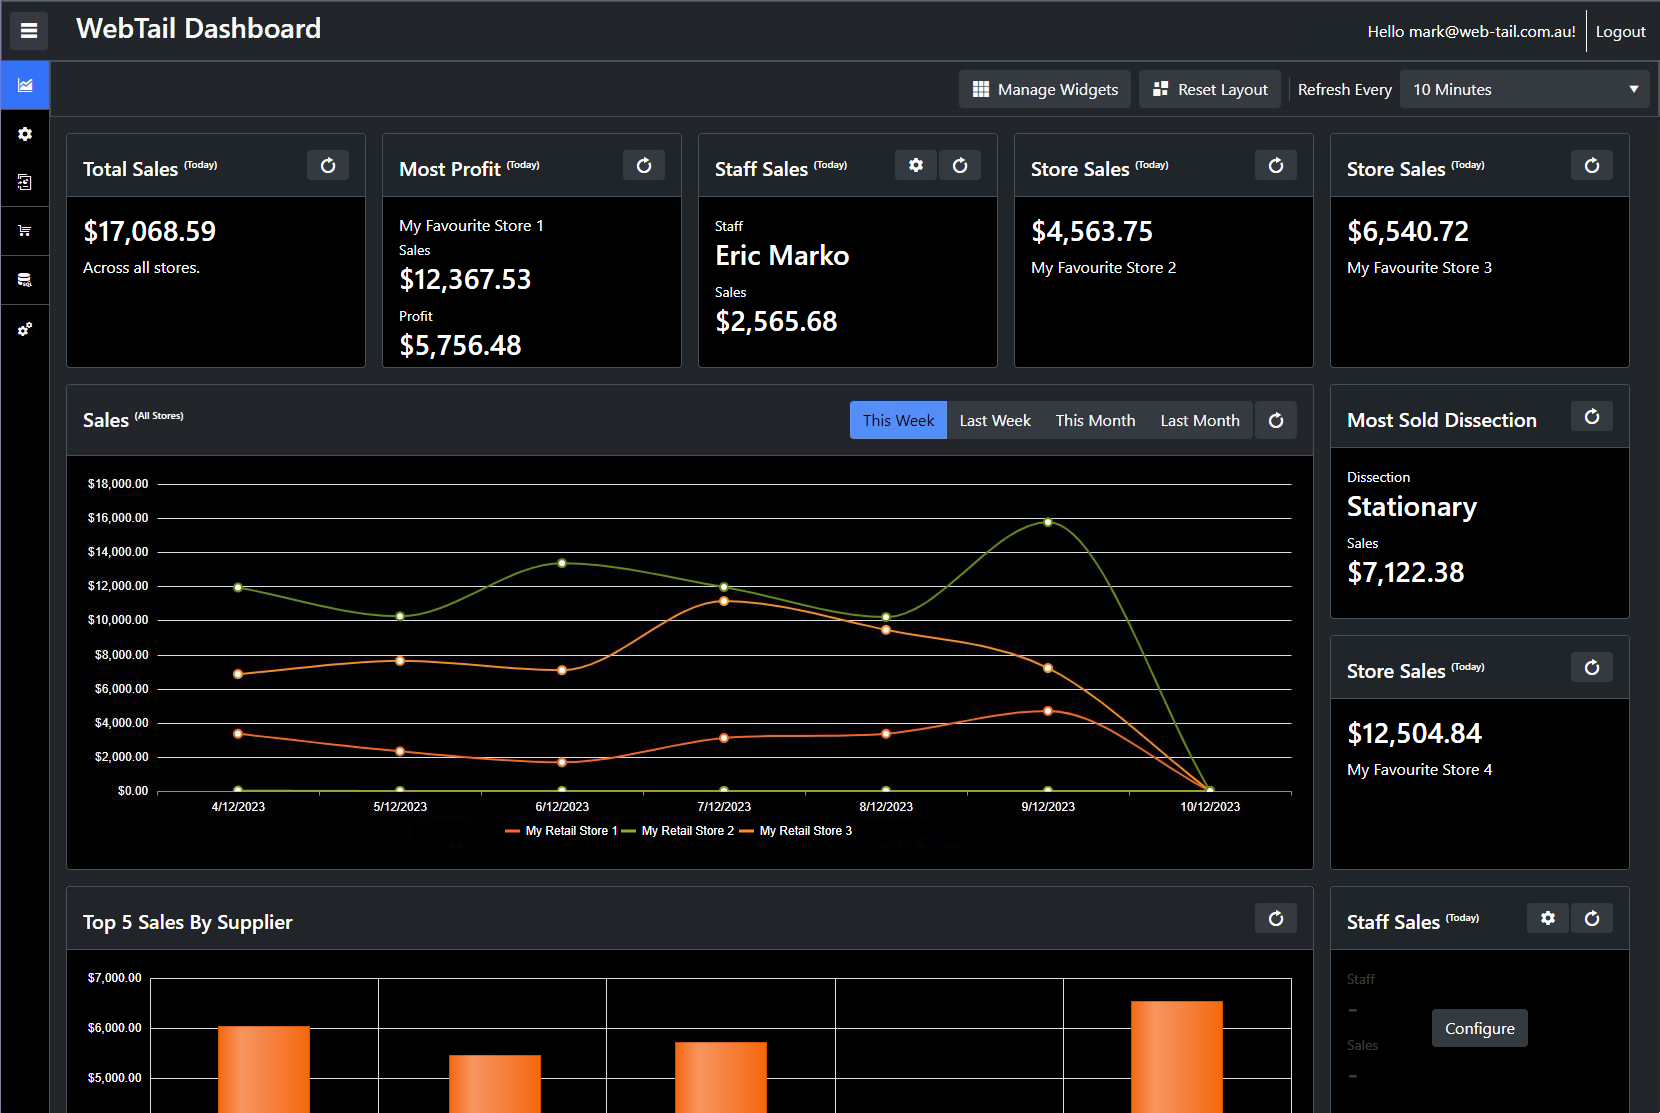Click the 10/12/2023 x-axis date label
The width and height of the screenshot is (1660, 1113).
(x=1210, y=807)
